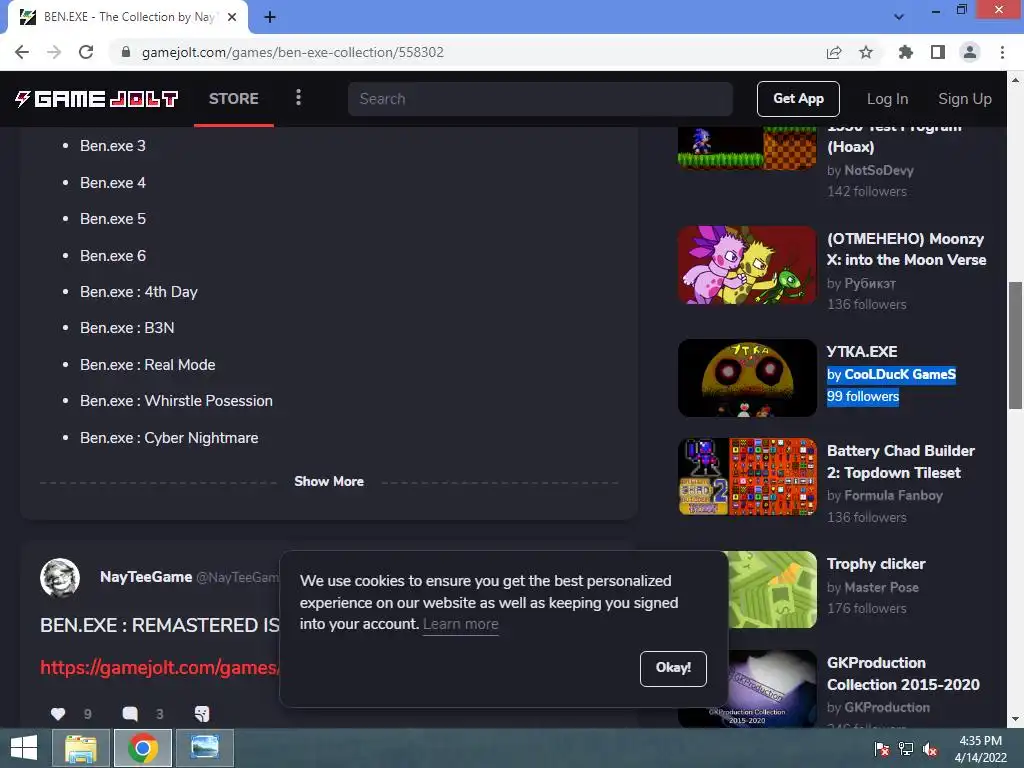The height and width of the screenshot is (768, 1024).
Task: Open the CooLDucK GameS author link
Action: pos(900,375)
